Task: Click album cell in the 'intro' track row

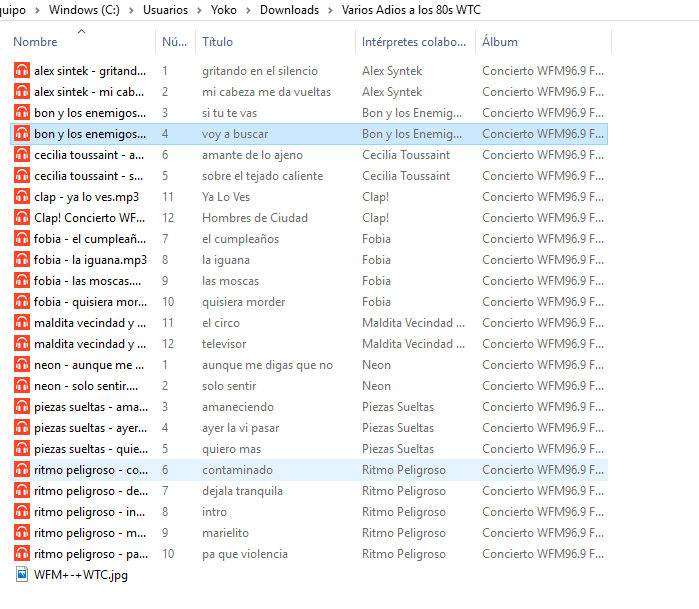Action: coord(543,512)
